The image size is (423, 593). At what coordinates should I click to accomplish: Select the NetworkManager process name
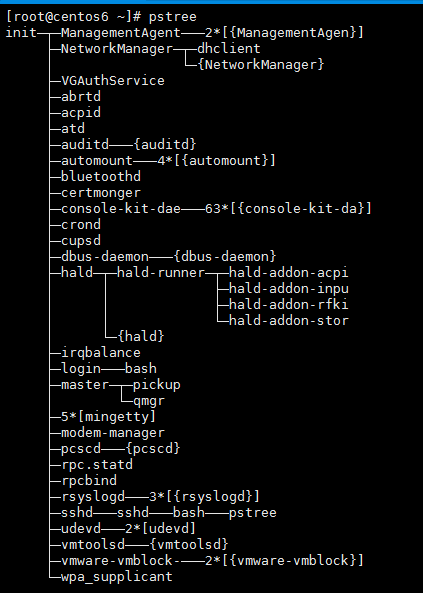coord(117,49)
